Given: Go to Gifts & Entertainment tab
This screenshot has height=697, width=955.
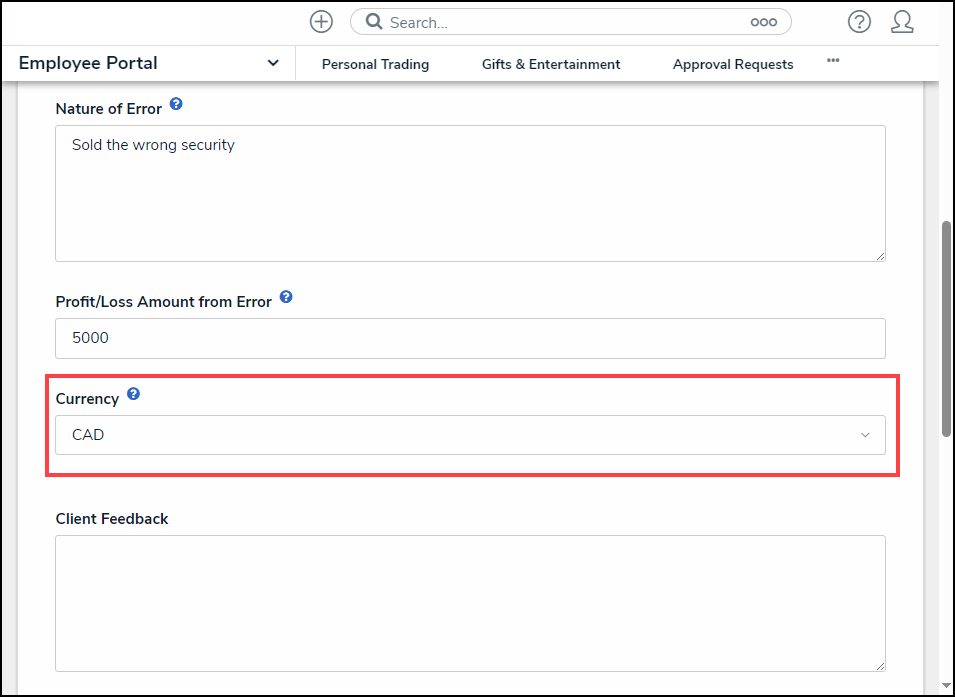Looking at the screenshot, I should point(551,64).
